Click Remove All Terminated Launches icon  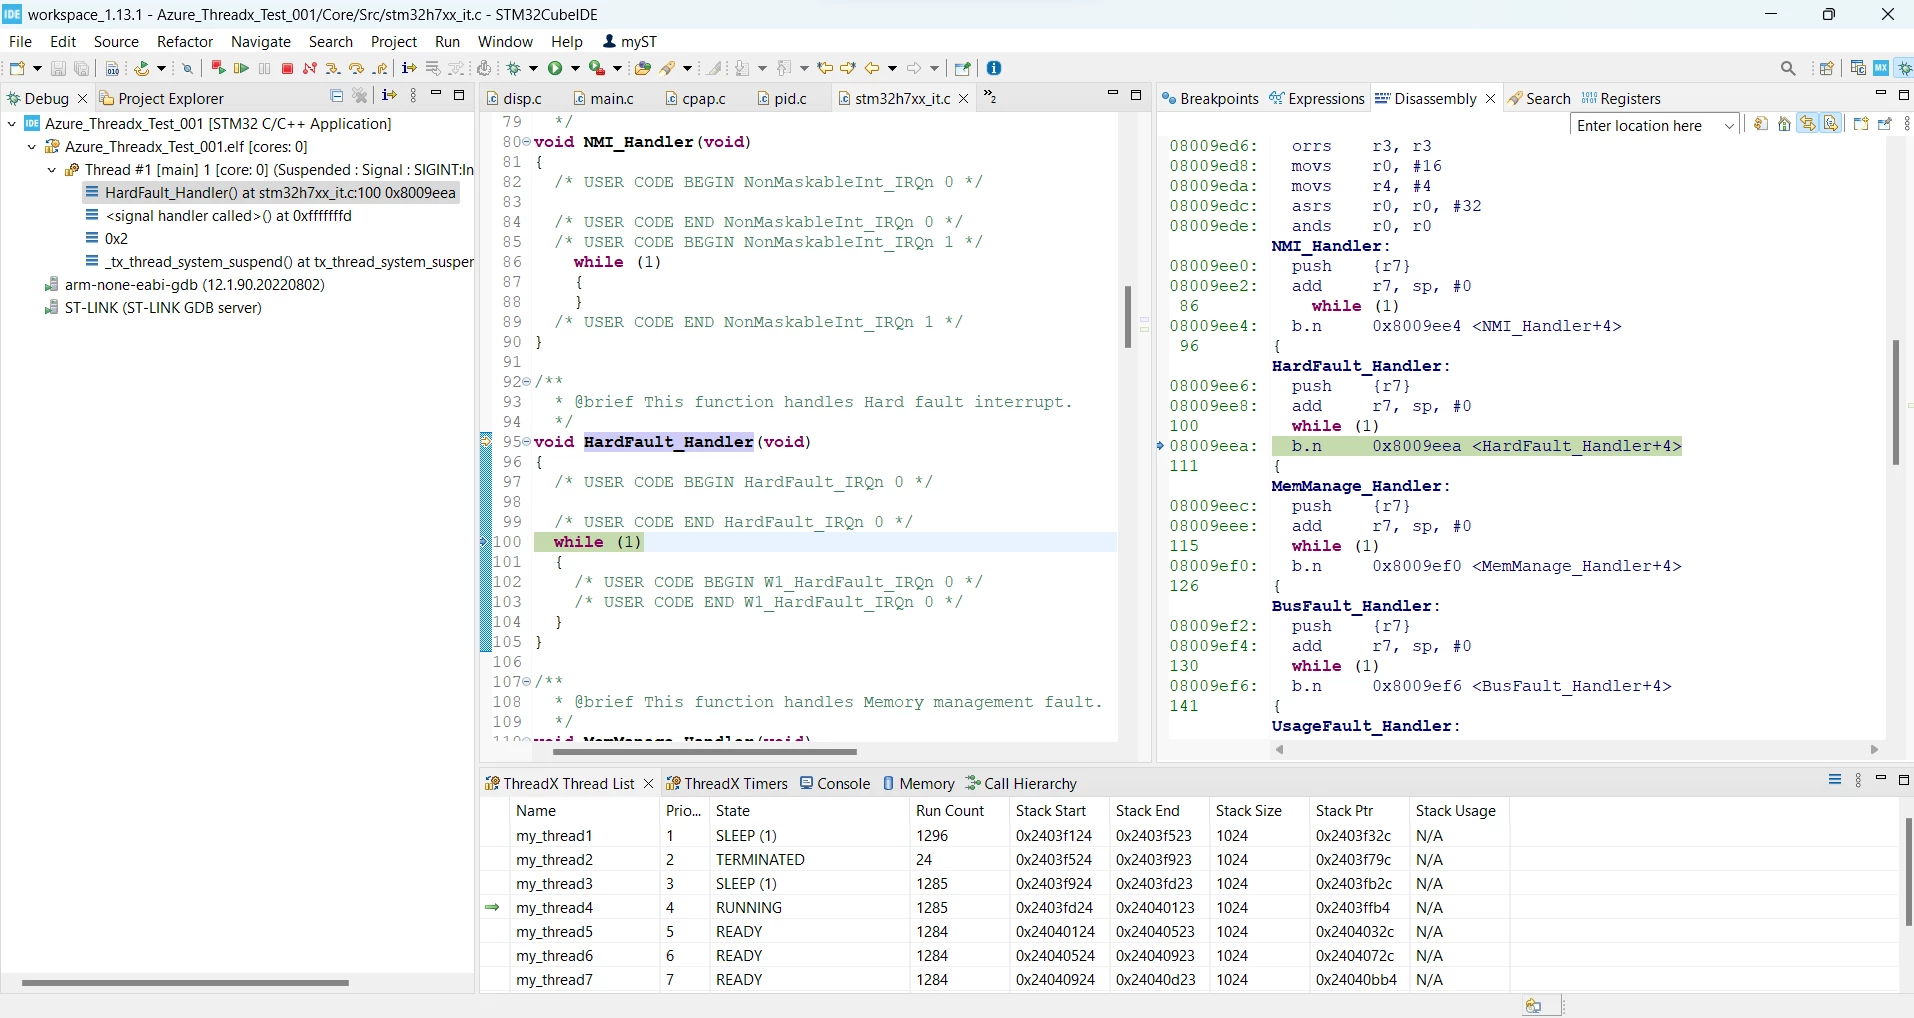[360, 96]
